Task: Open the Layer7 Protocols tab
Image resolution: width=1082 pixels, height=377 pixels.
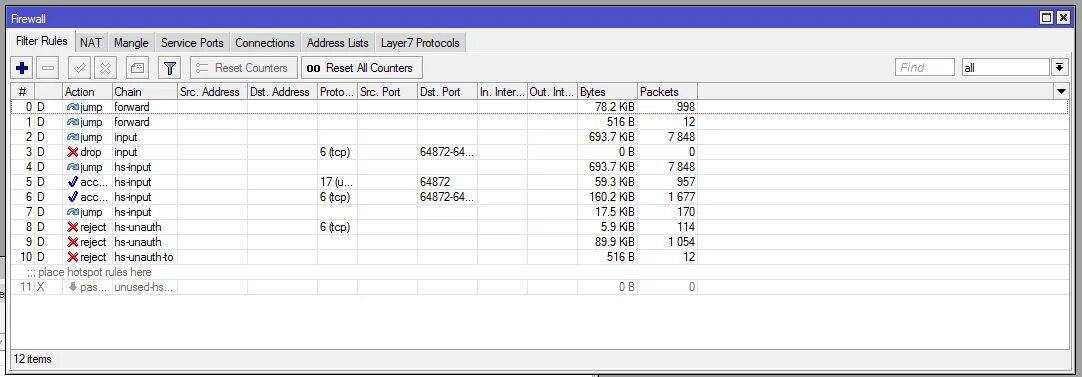Action: point(420,43)
